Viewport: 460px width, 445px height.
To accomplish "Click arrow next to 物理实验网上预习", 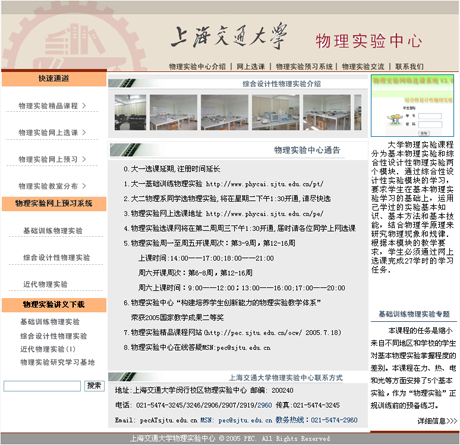I will pyautogui.click(x=84, y=159).
